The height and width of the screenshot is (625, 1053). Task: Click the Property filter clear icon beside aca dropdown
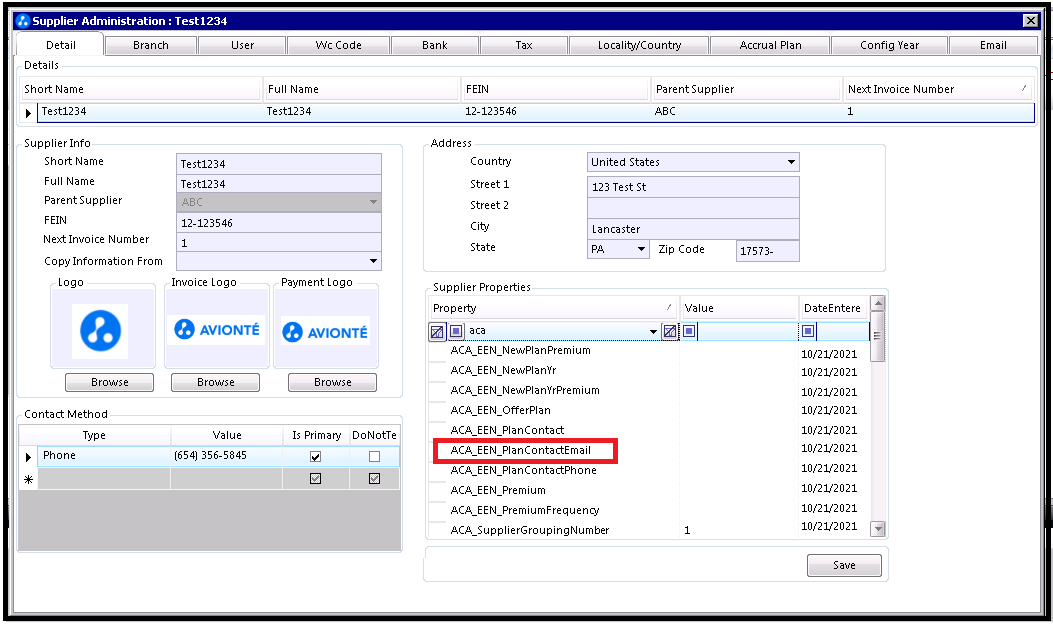(670, 331)
